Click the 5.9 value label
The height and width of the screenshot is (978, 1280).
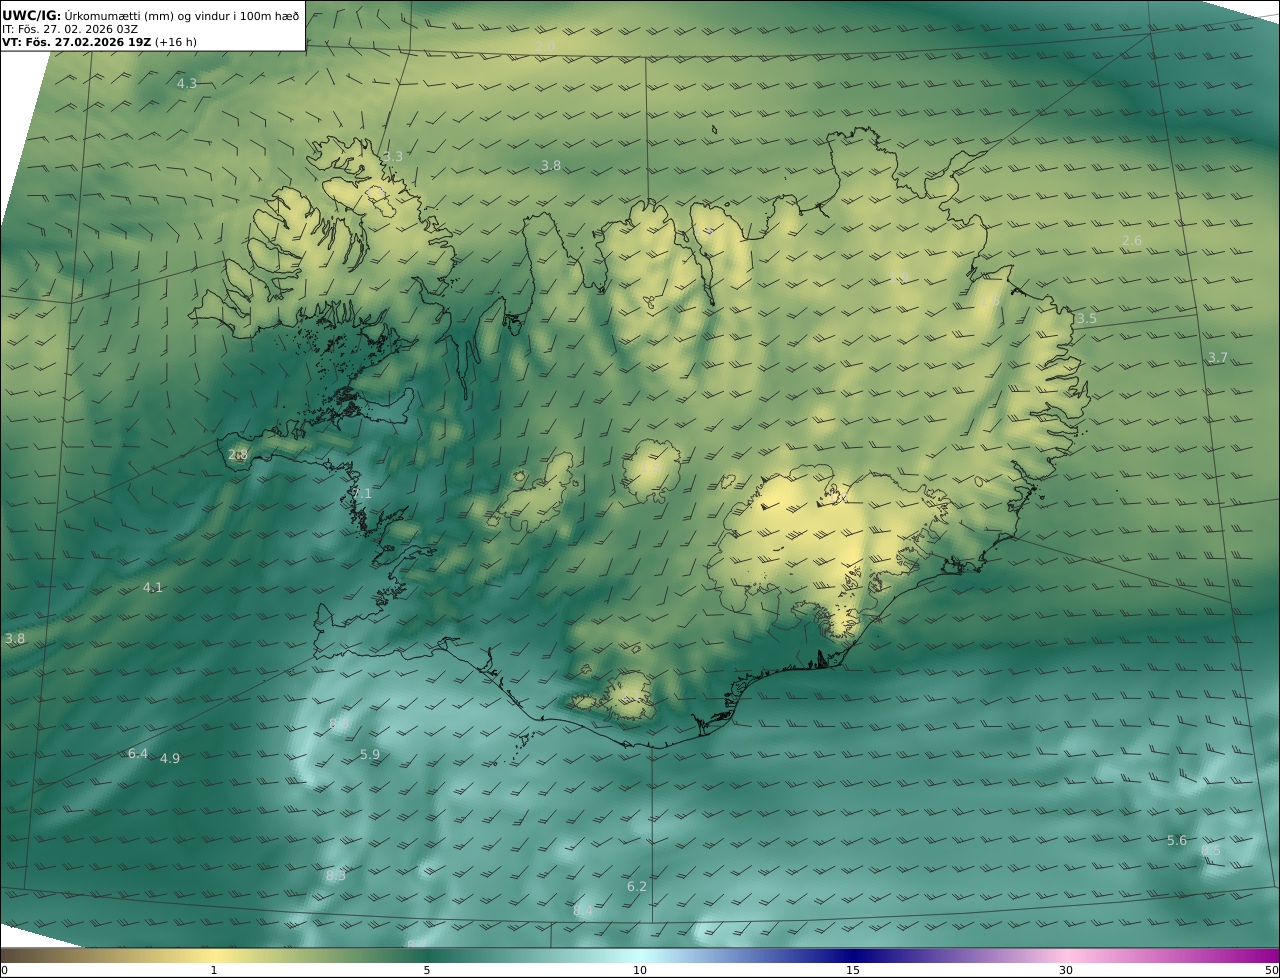pyautogui.click(x=370, y=755)
